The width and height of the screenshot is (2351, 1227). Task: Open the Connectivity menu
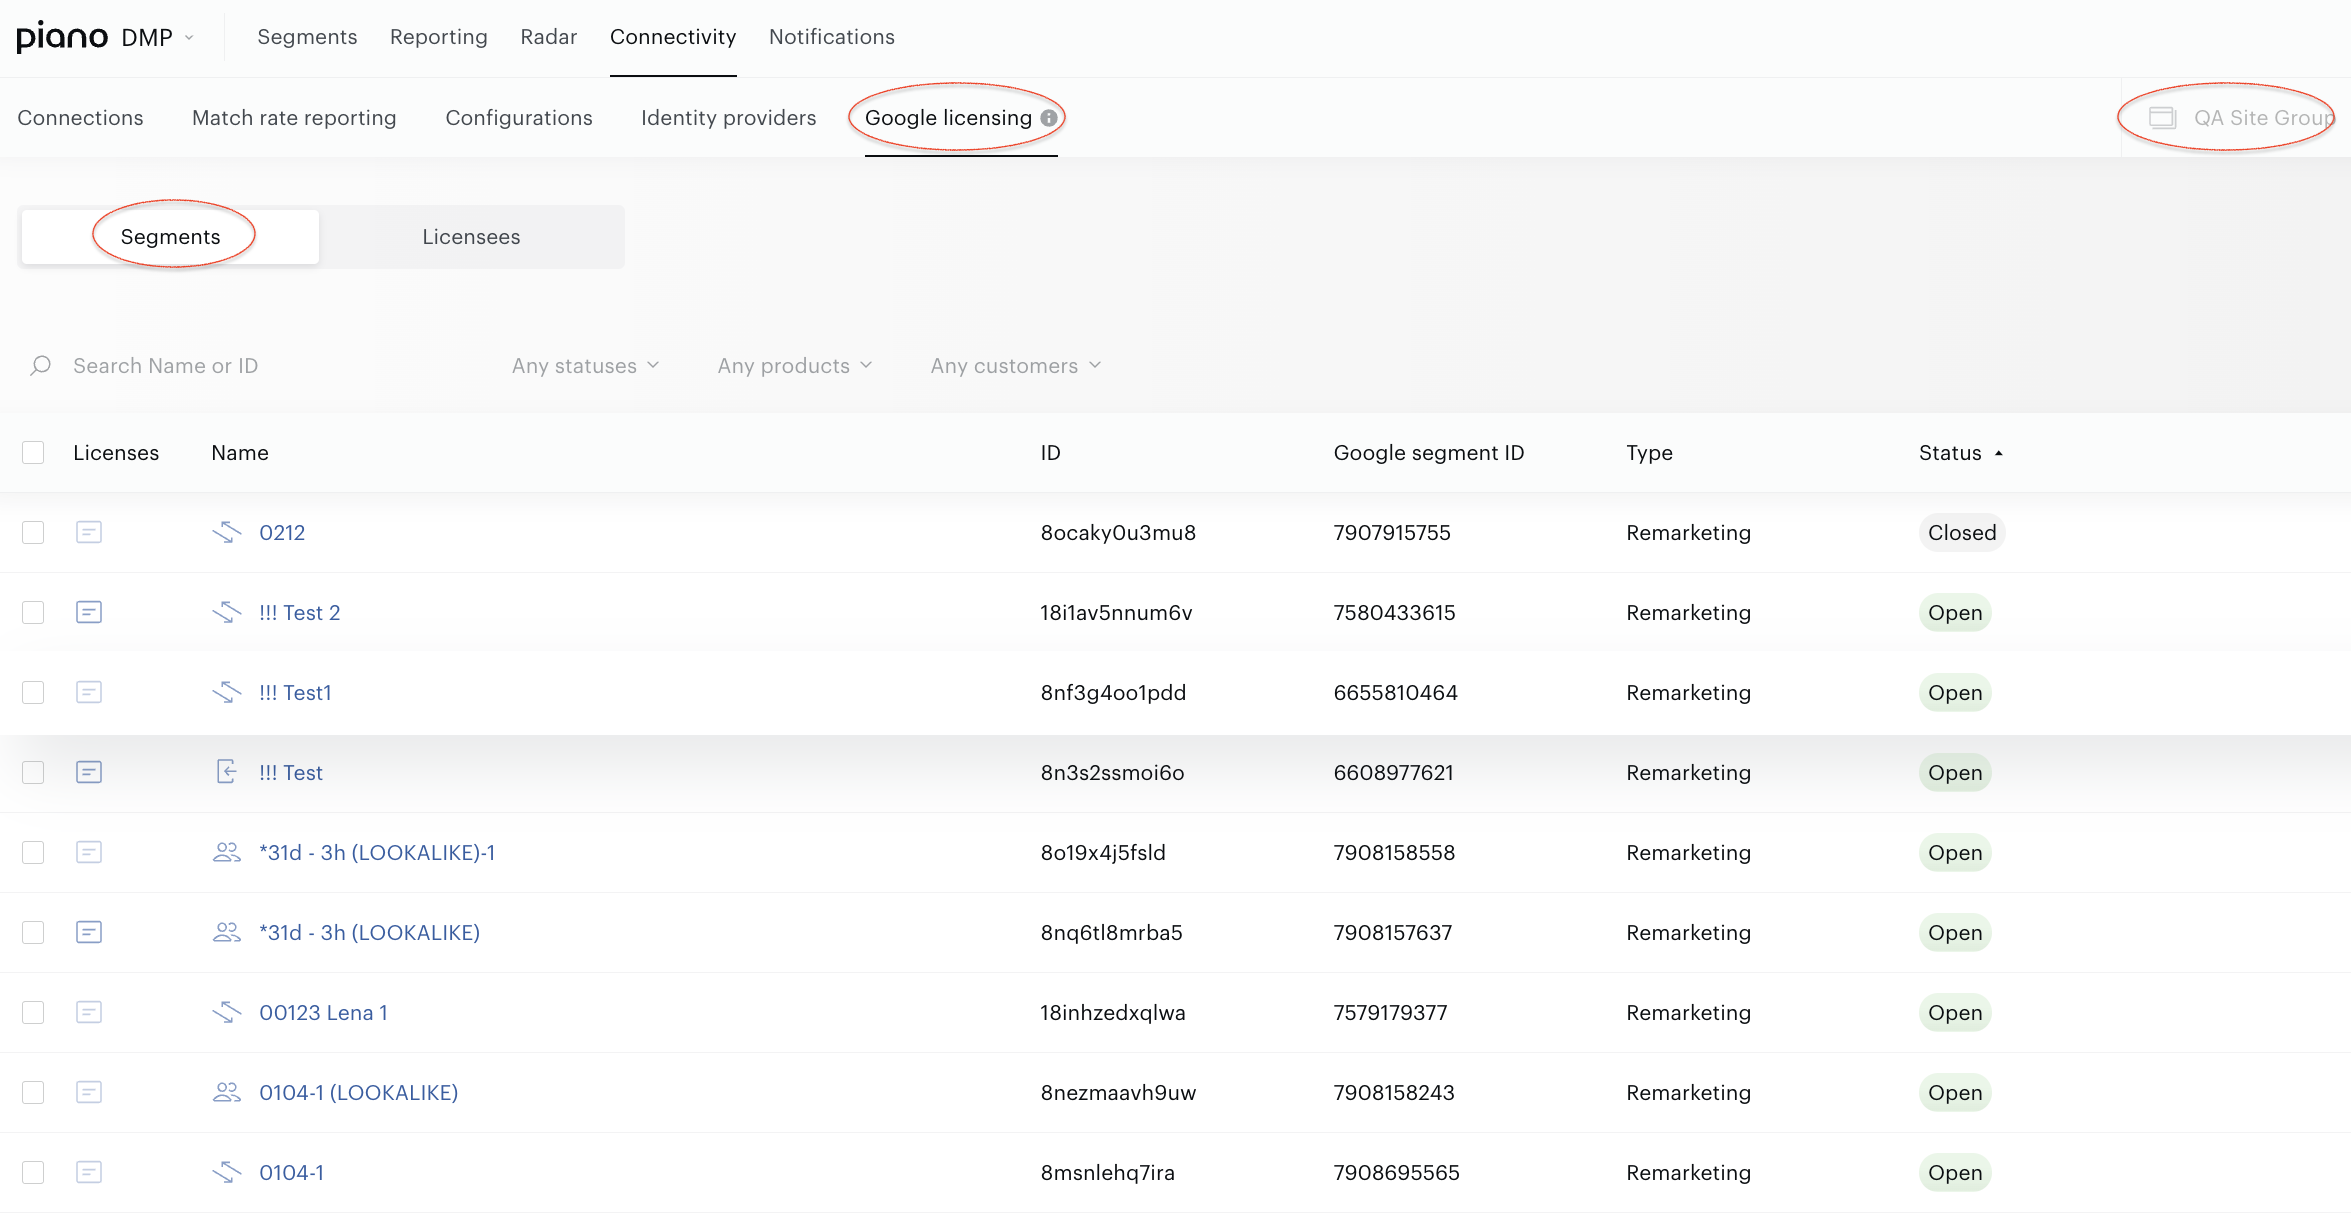[673, 37]
